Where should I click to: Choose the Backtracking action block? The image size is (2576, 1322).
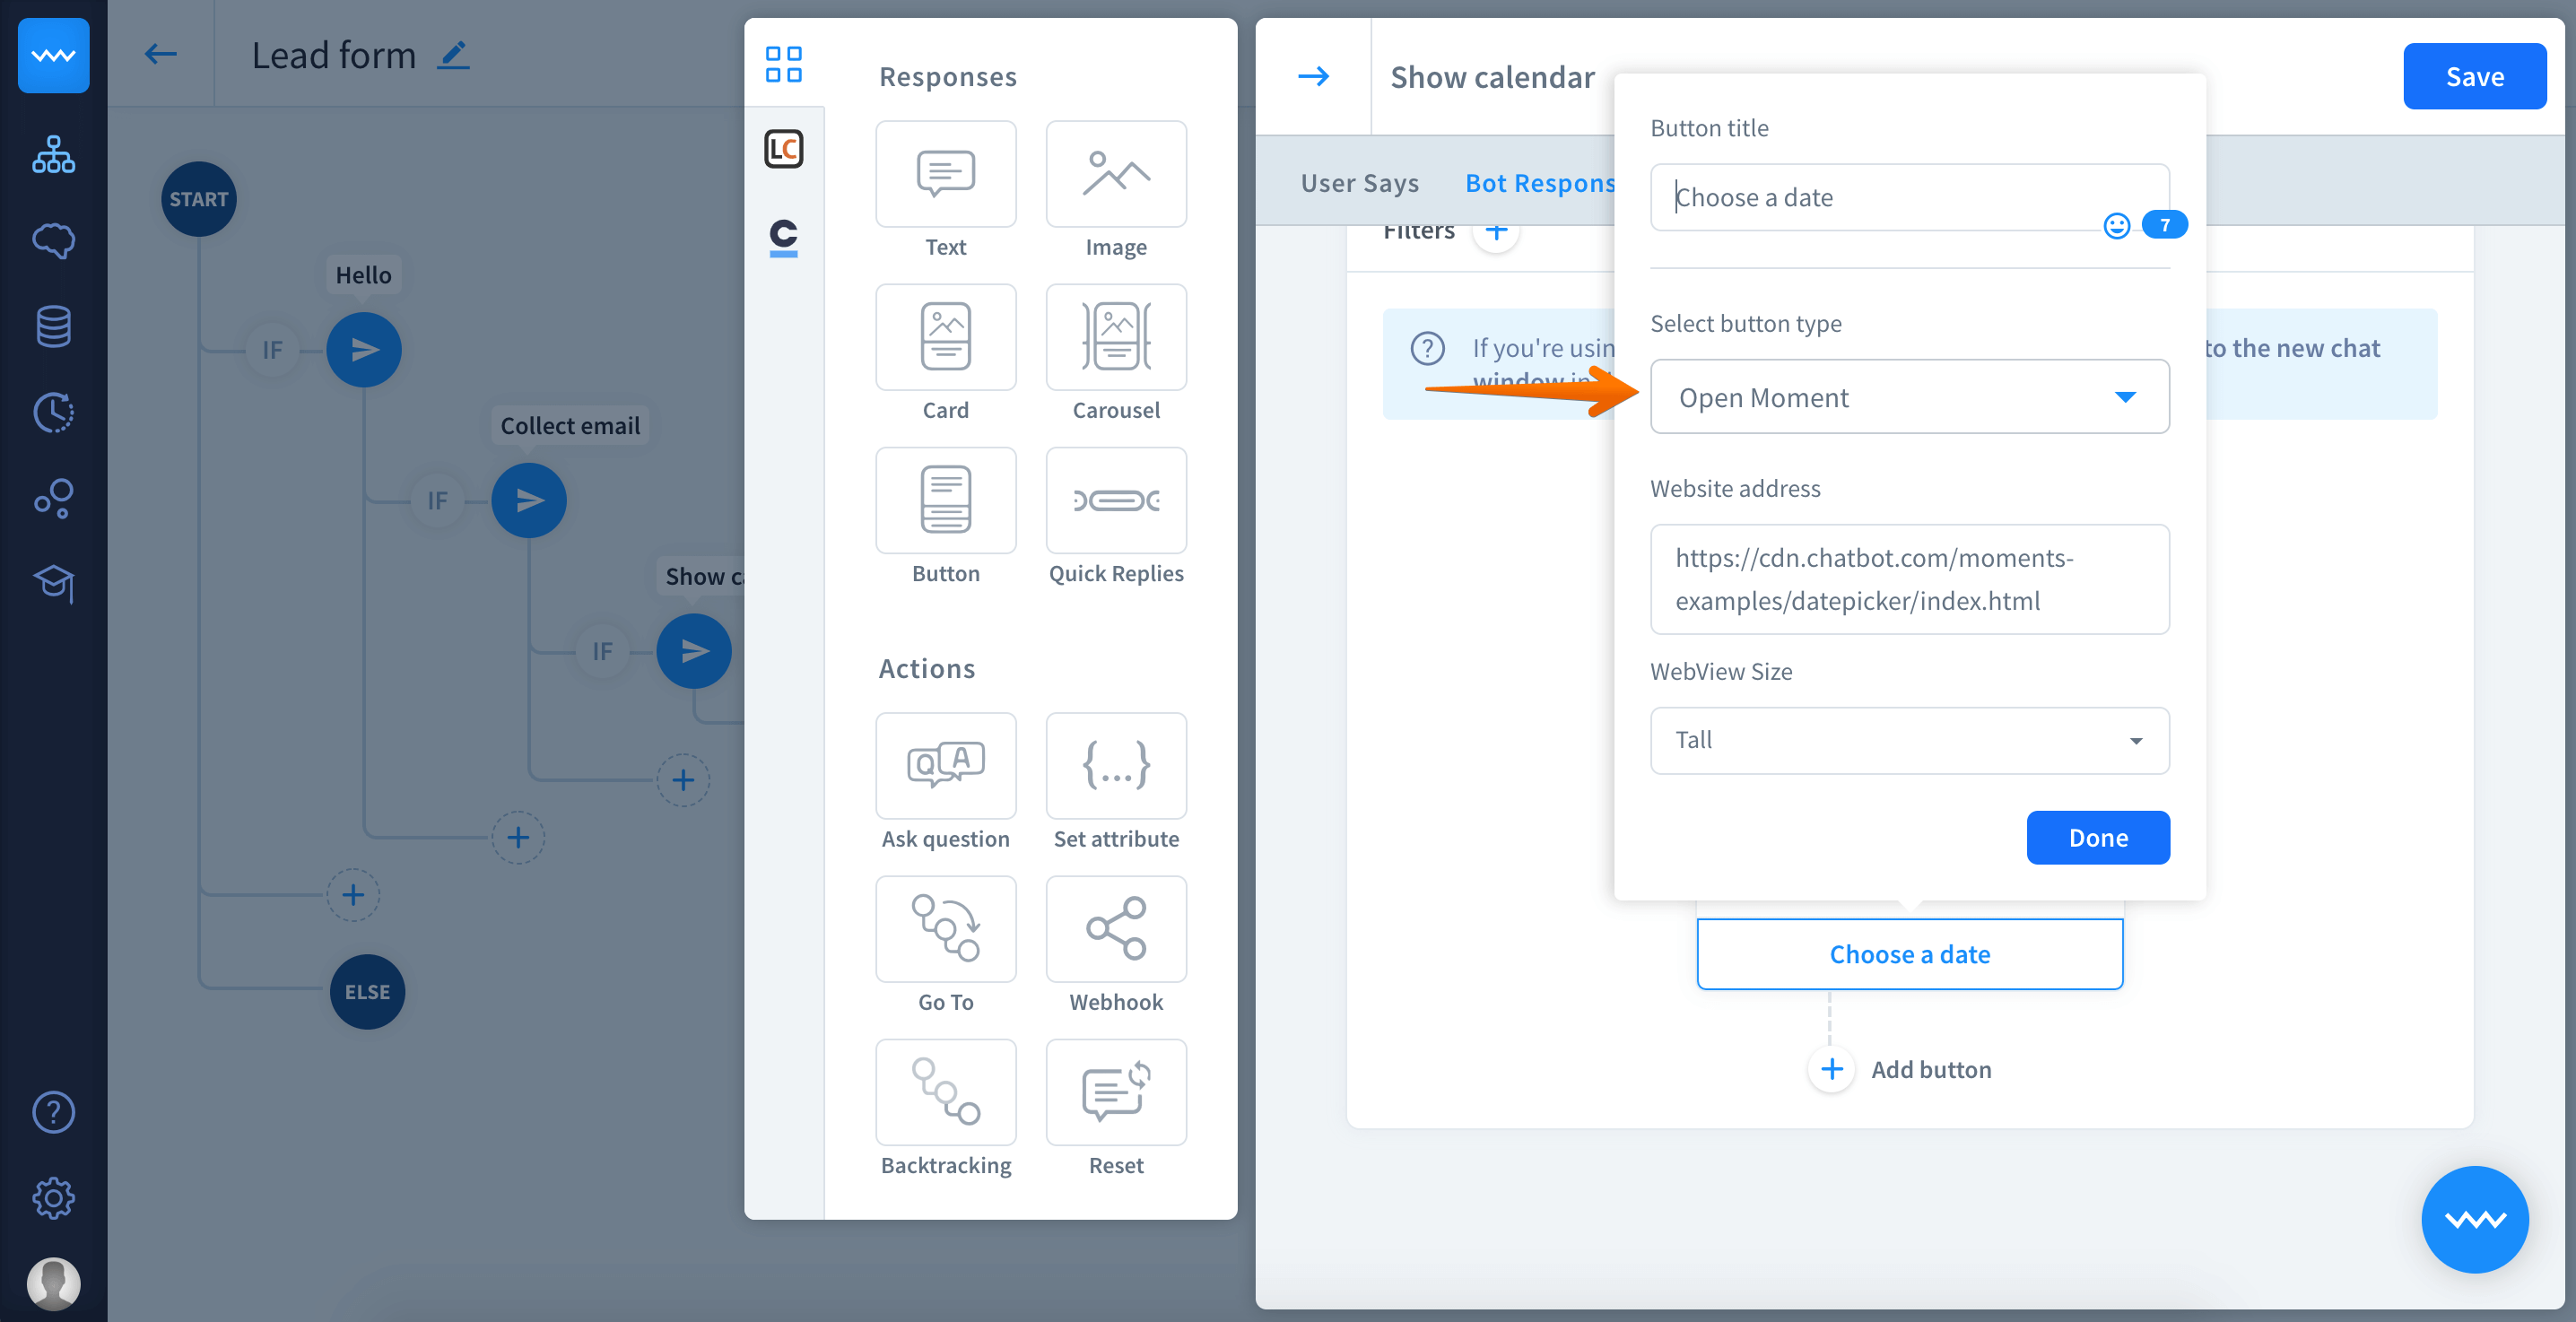click(945, 1092)
